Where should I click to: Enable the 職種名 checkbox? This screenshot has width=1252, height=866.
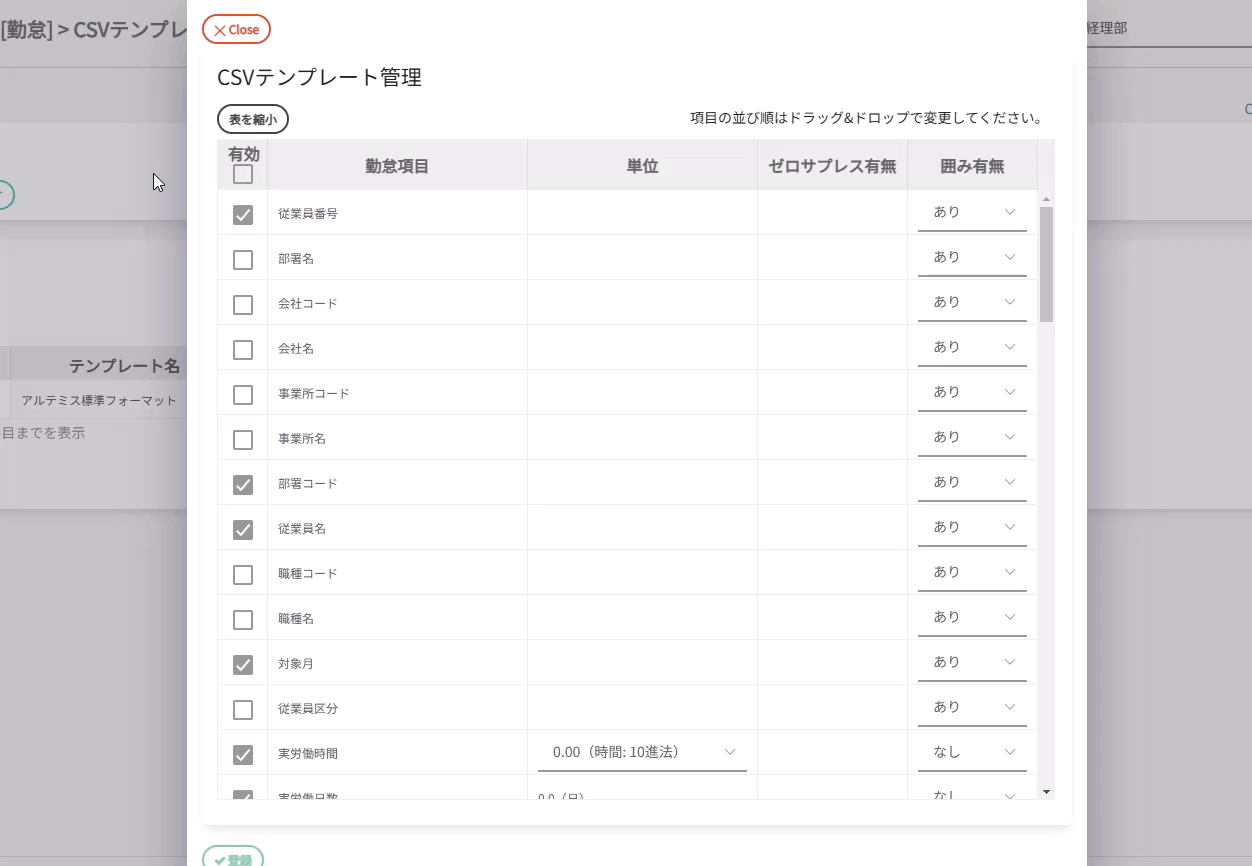(x=243, y=620)
